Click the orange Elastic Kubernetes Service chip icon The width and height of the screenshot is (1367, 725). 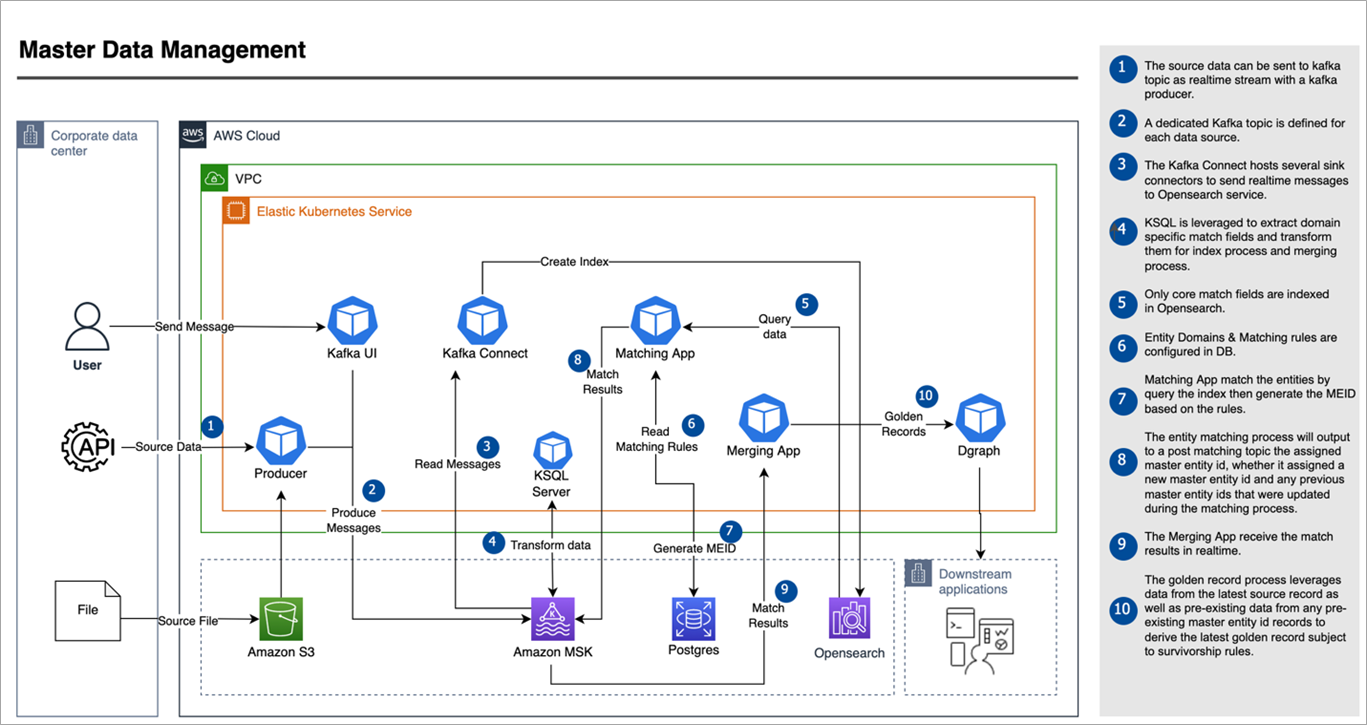coord(236,211)
